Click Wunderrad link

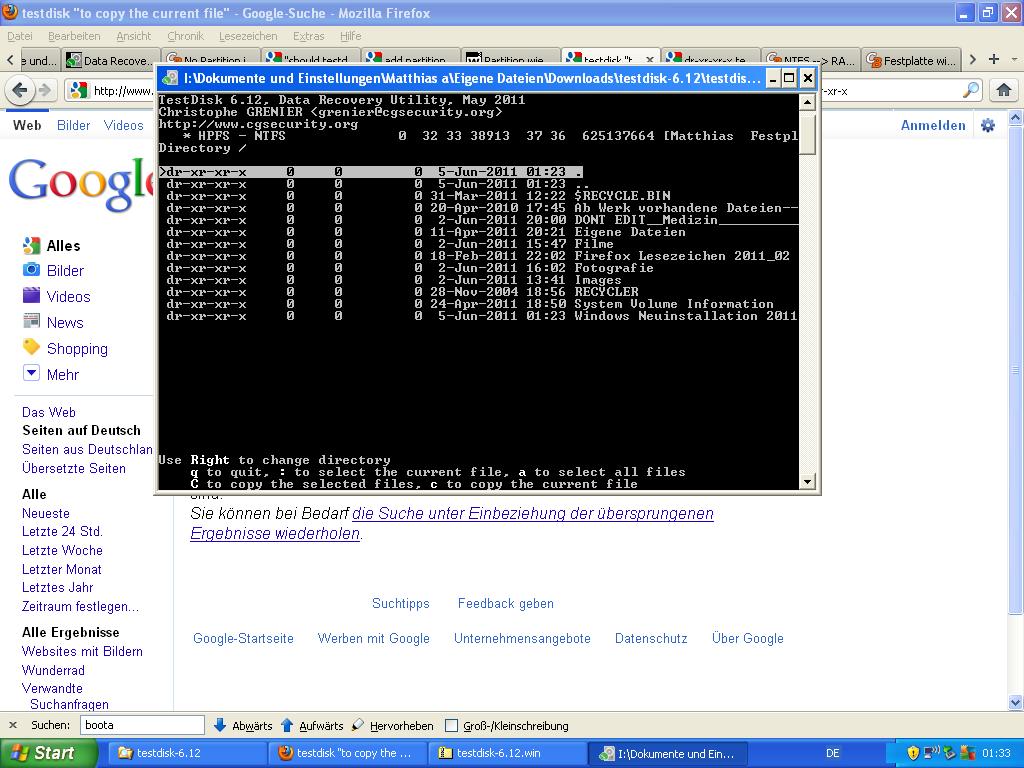pos(53,671)
